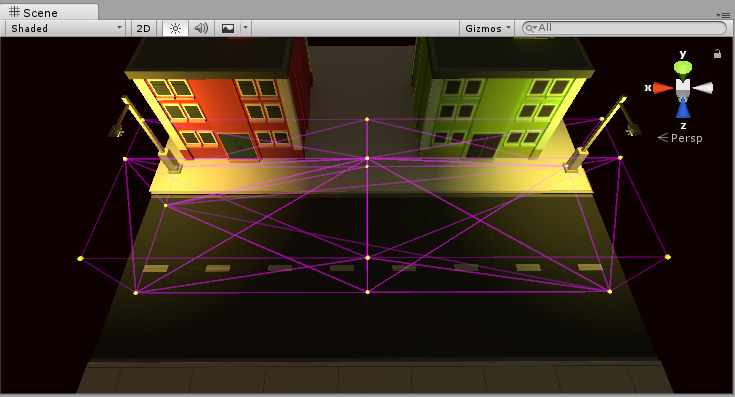
Task: Toggle scene audio speaker icon
Action: point(201,29)
